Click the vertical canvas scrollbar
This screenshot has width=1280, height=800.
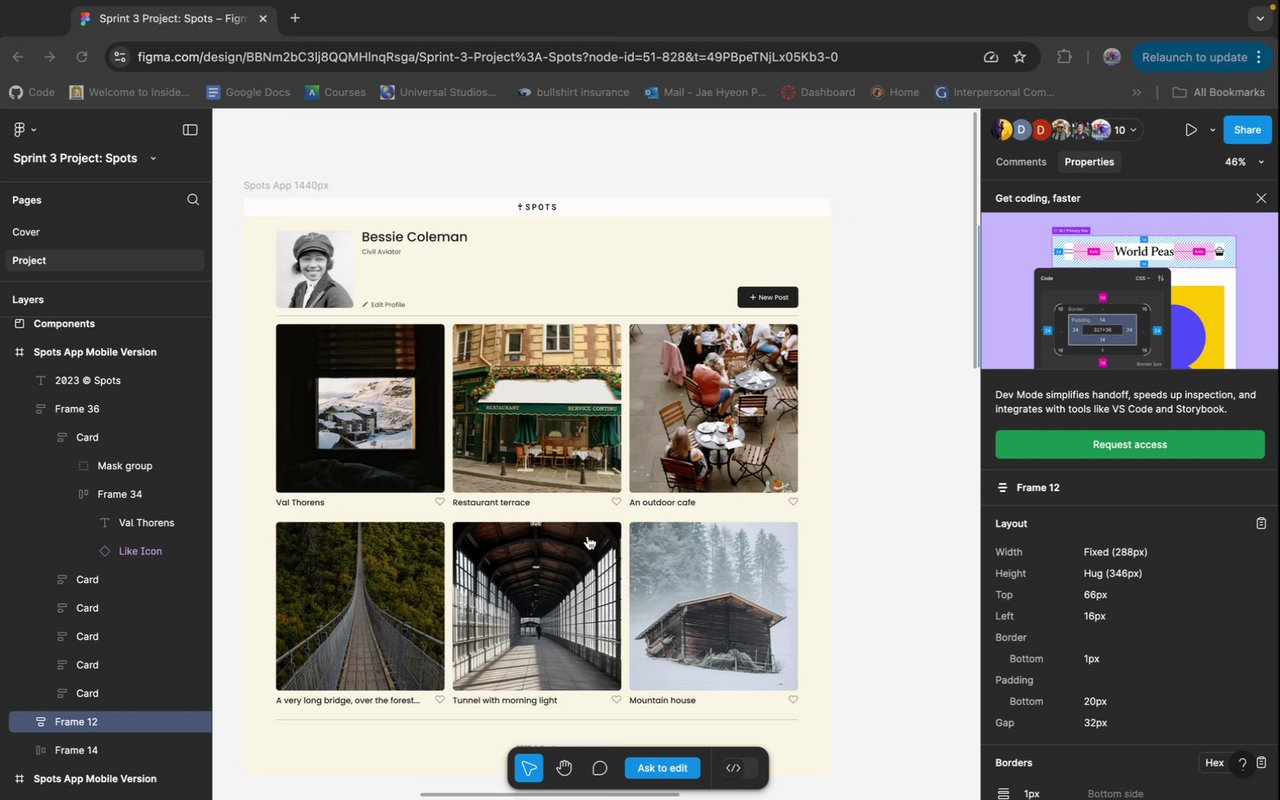point(976,238)
